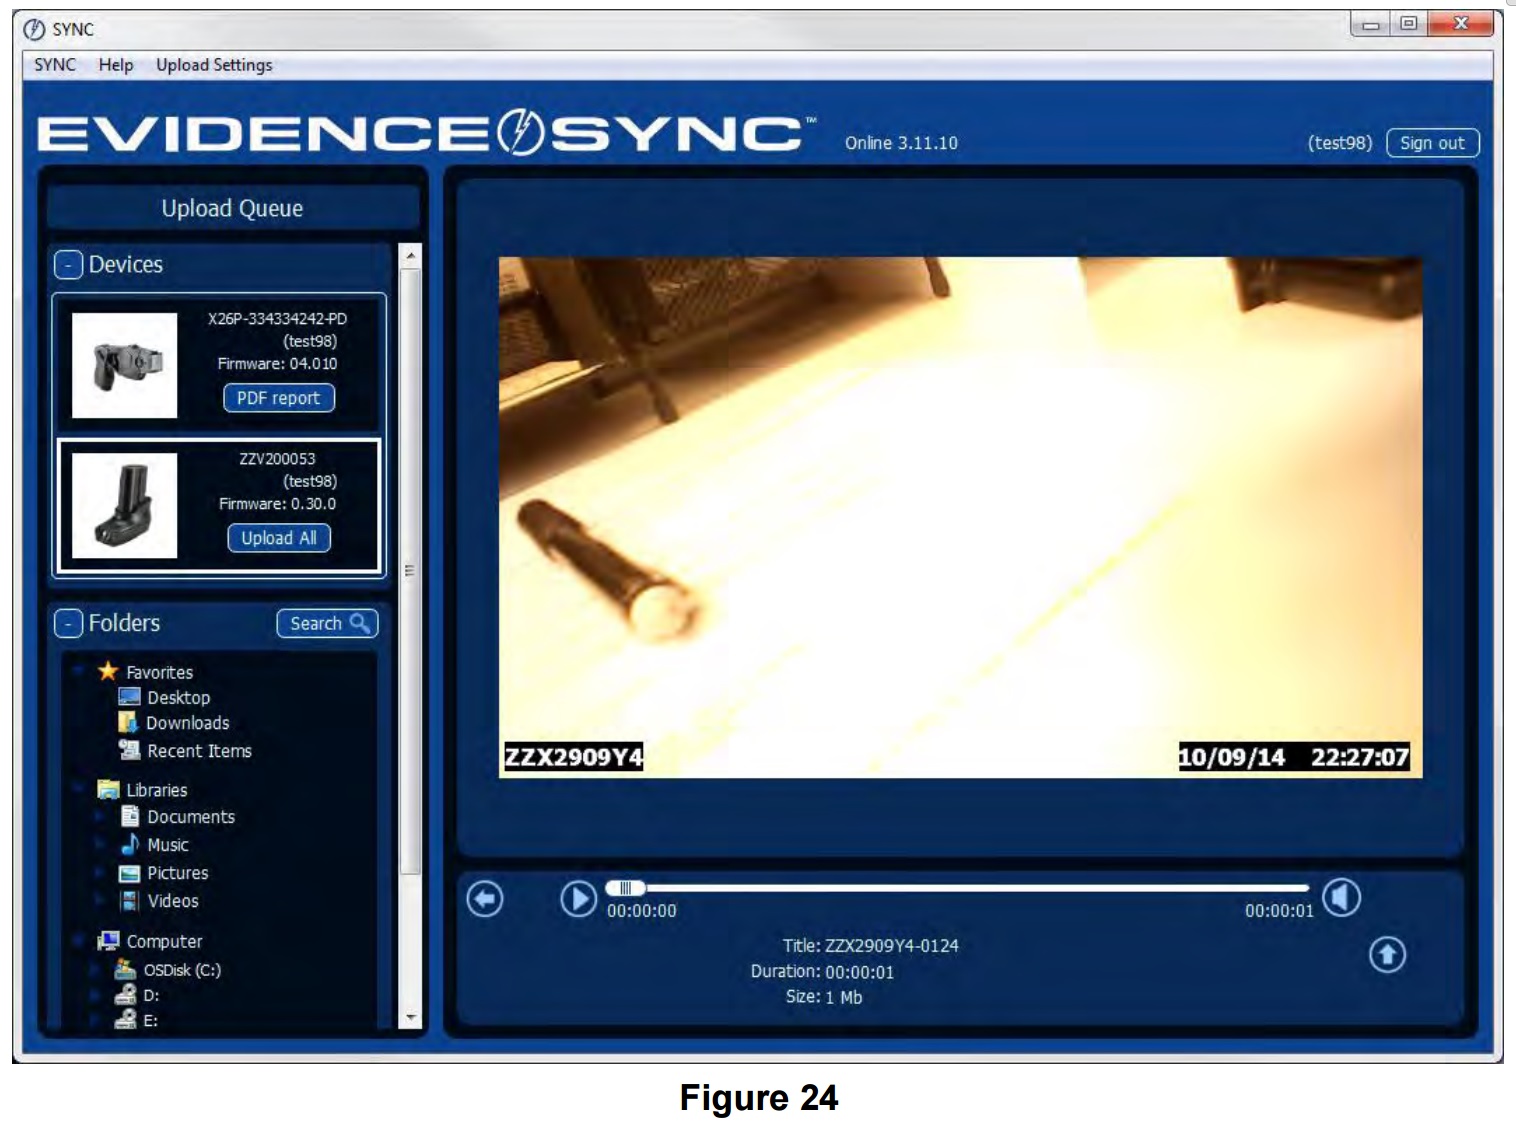This screenshot has width=1516, height=1123.
Task: Select the Favorites star in the folder tree
Action: 110,672
